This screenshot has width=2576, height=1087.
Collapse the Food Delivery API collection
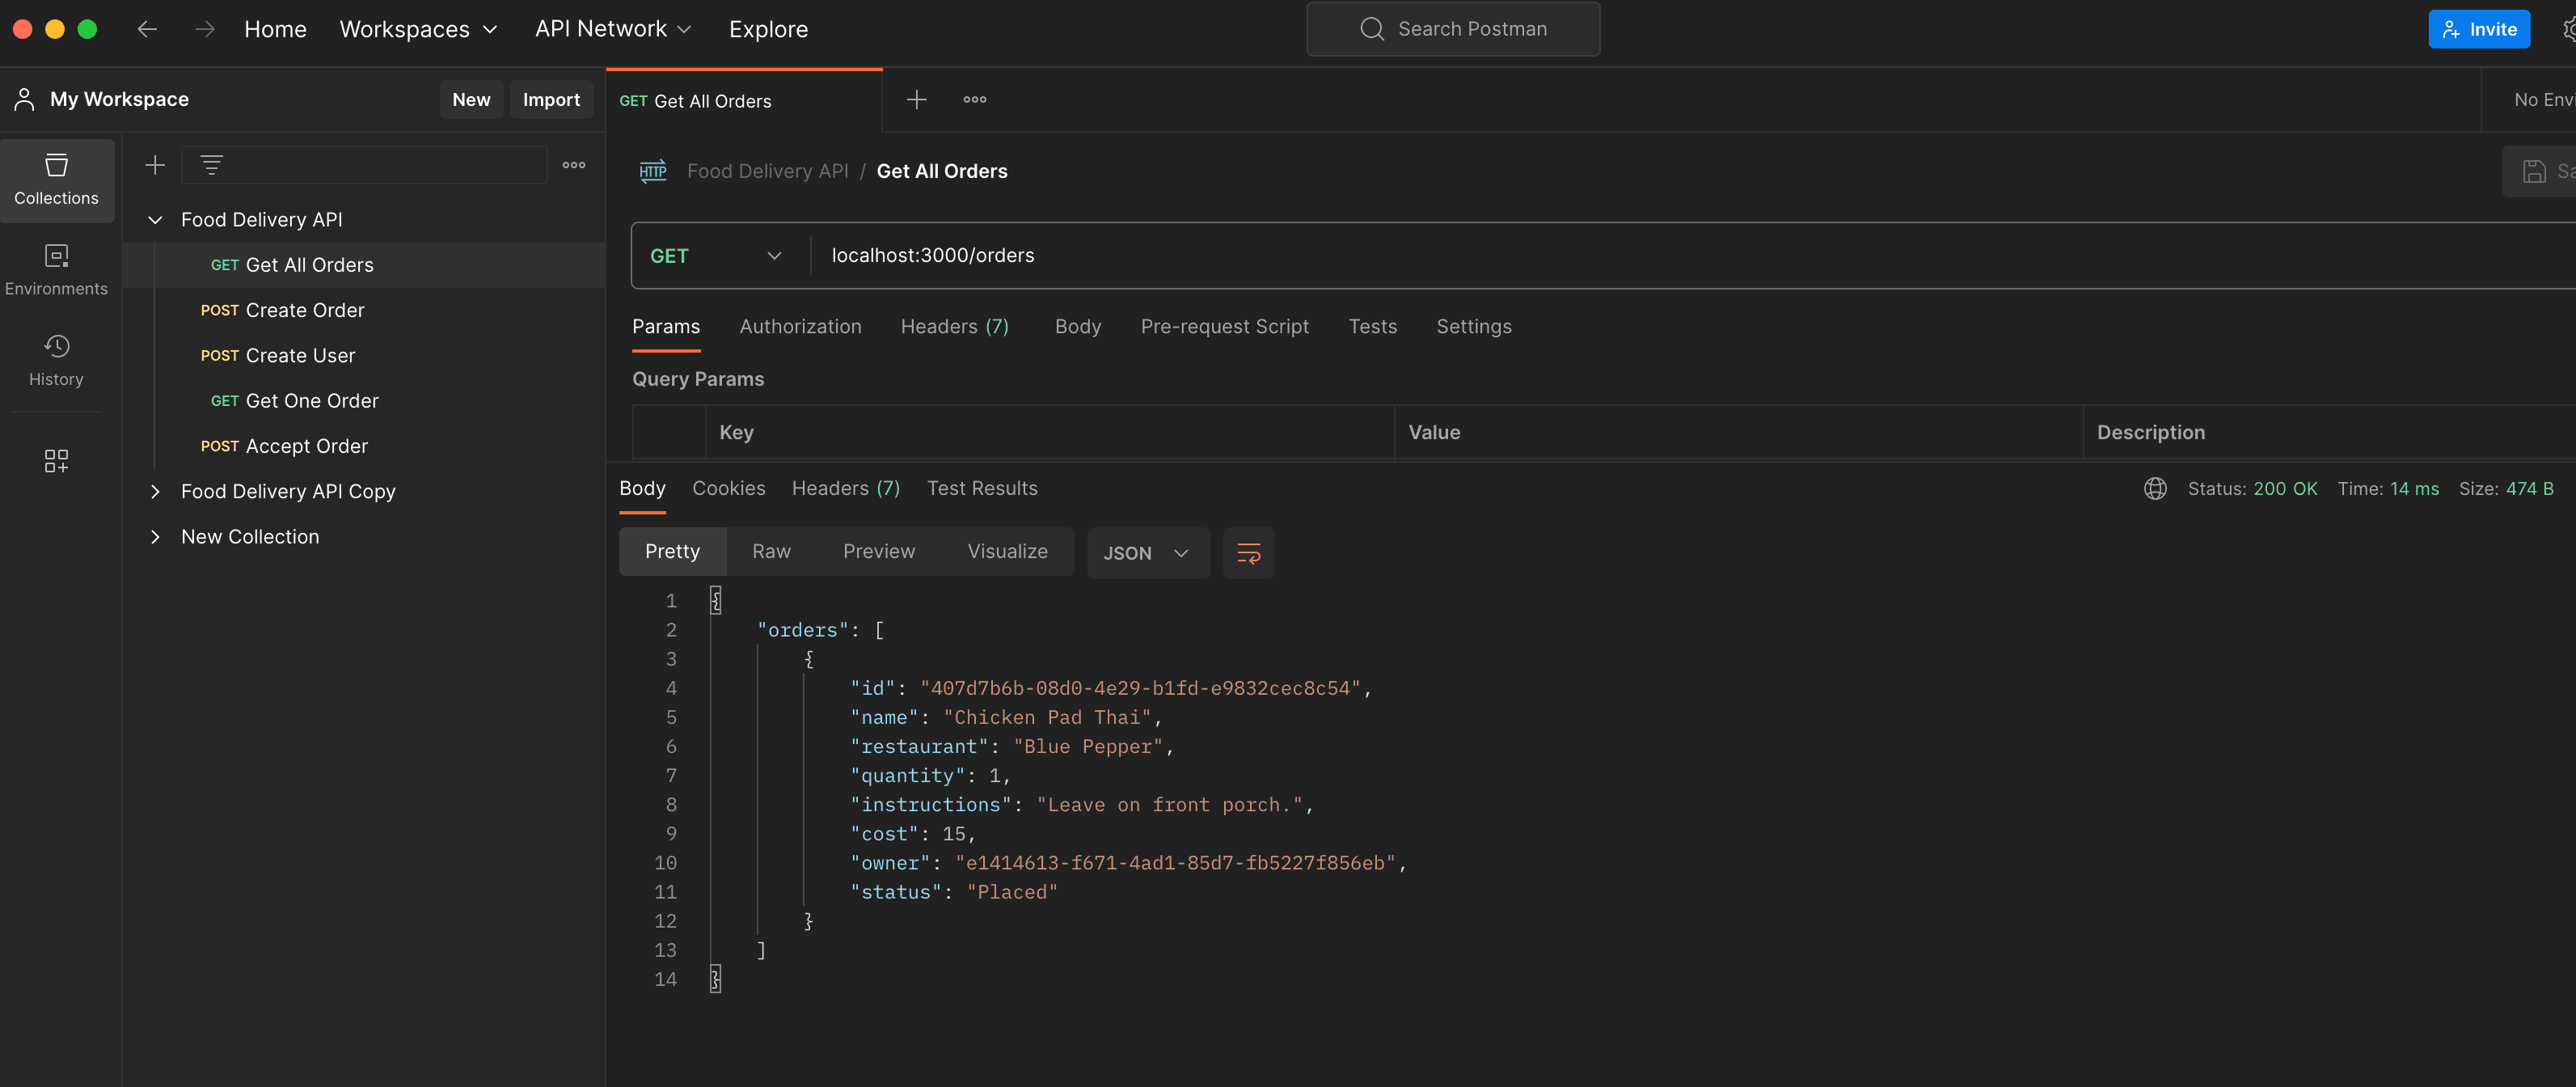click(155, 219)
